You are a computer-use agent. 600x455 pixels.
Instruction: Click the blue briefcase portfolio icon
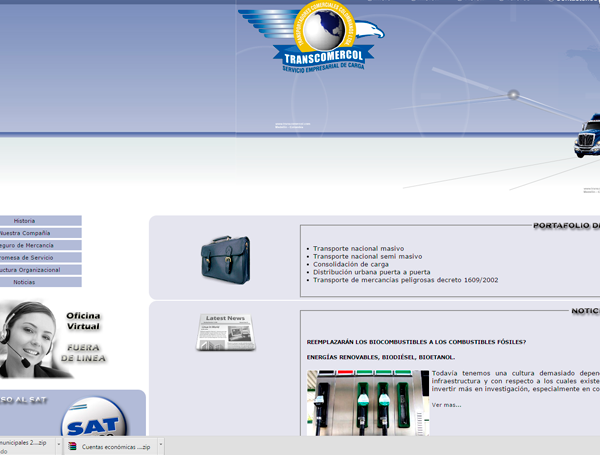(226, 260)
